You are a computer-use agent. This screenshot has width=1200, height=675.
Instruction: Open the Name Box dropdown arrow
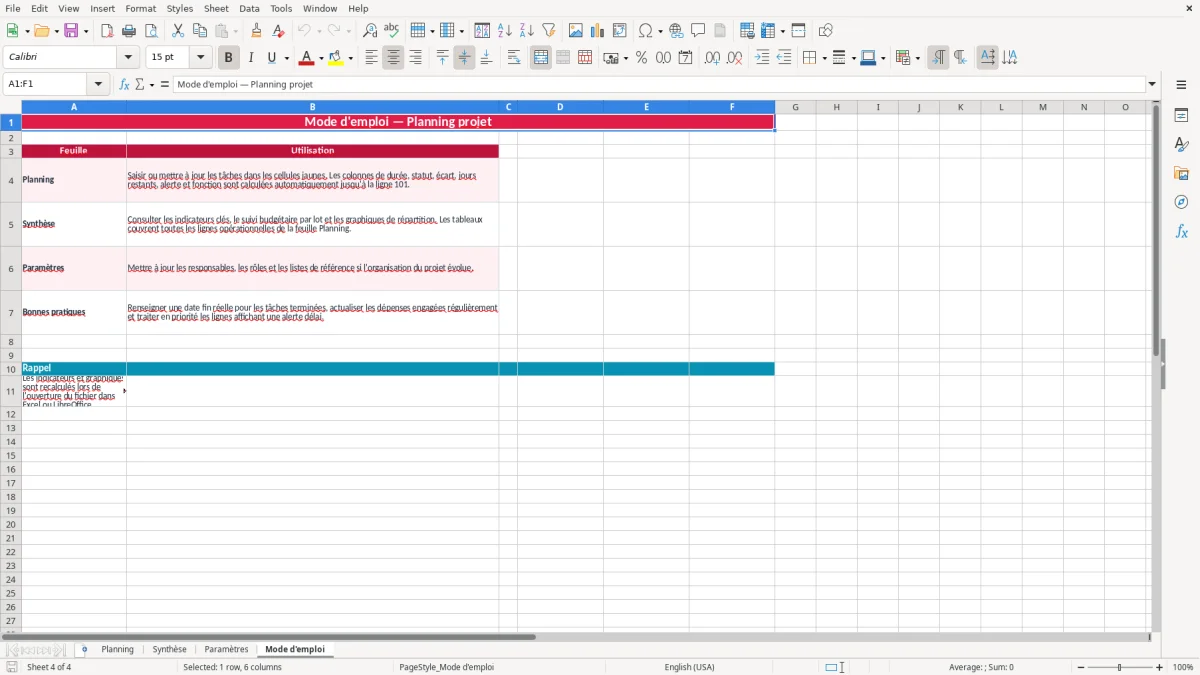[98, 85]
